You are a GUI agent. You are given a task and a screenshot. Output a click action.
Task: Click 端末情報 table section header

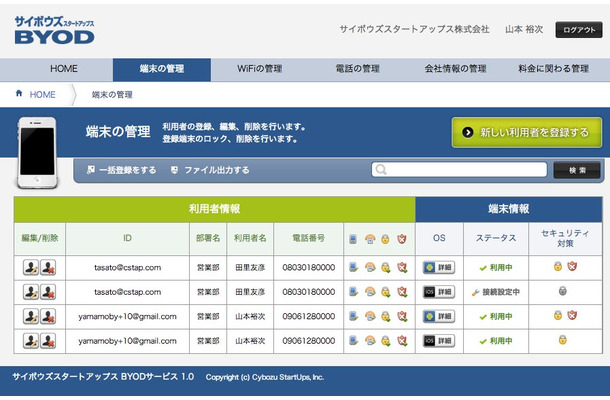pos(509,209)
